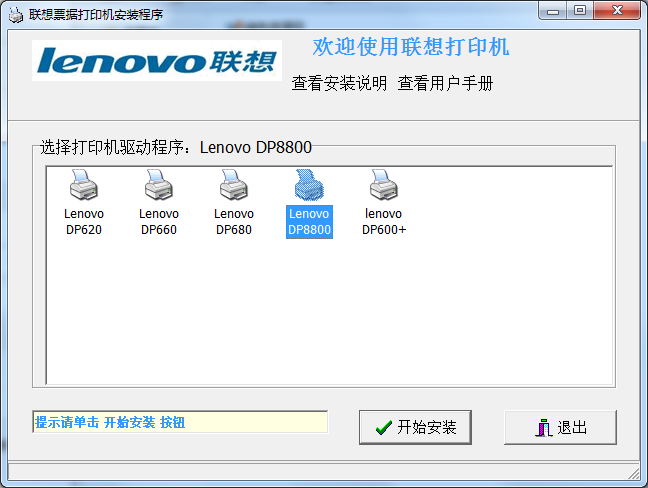Click the 欢迎使用联想打印机 welcome heading
Screen dimensions: 648x488
tap(411, 46)
